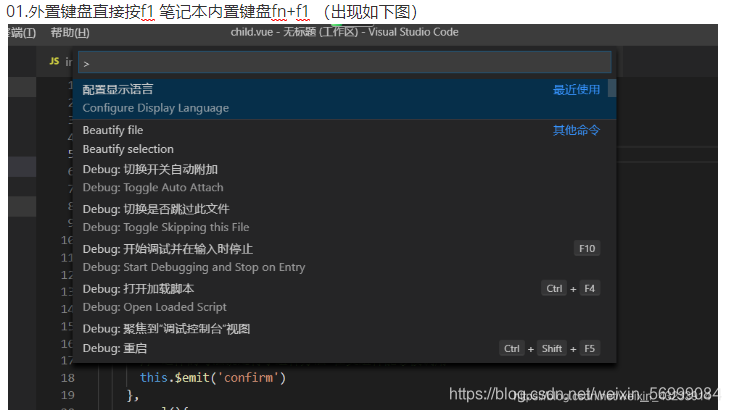Select the Configure Display Language command

pos(345,99)
